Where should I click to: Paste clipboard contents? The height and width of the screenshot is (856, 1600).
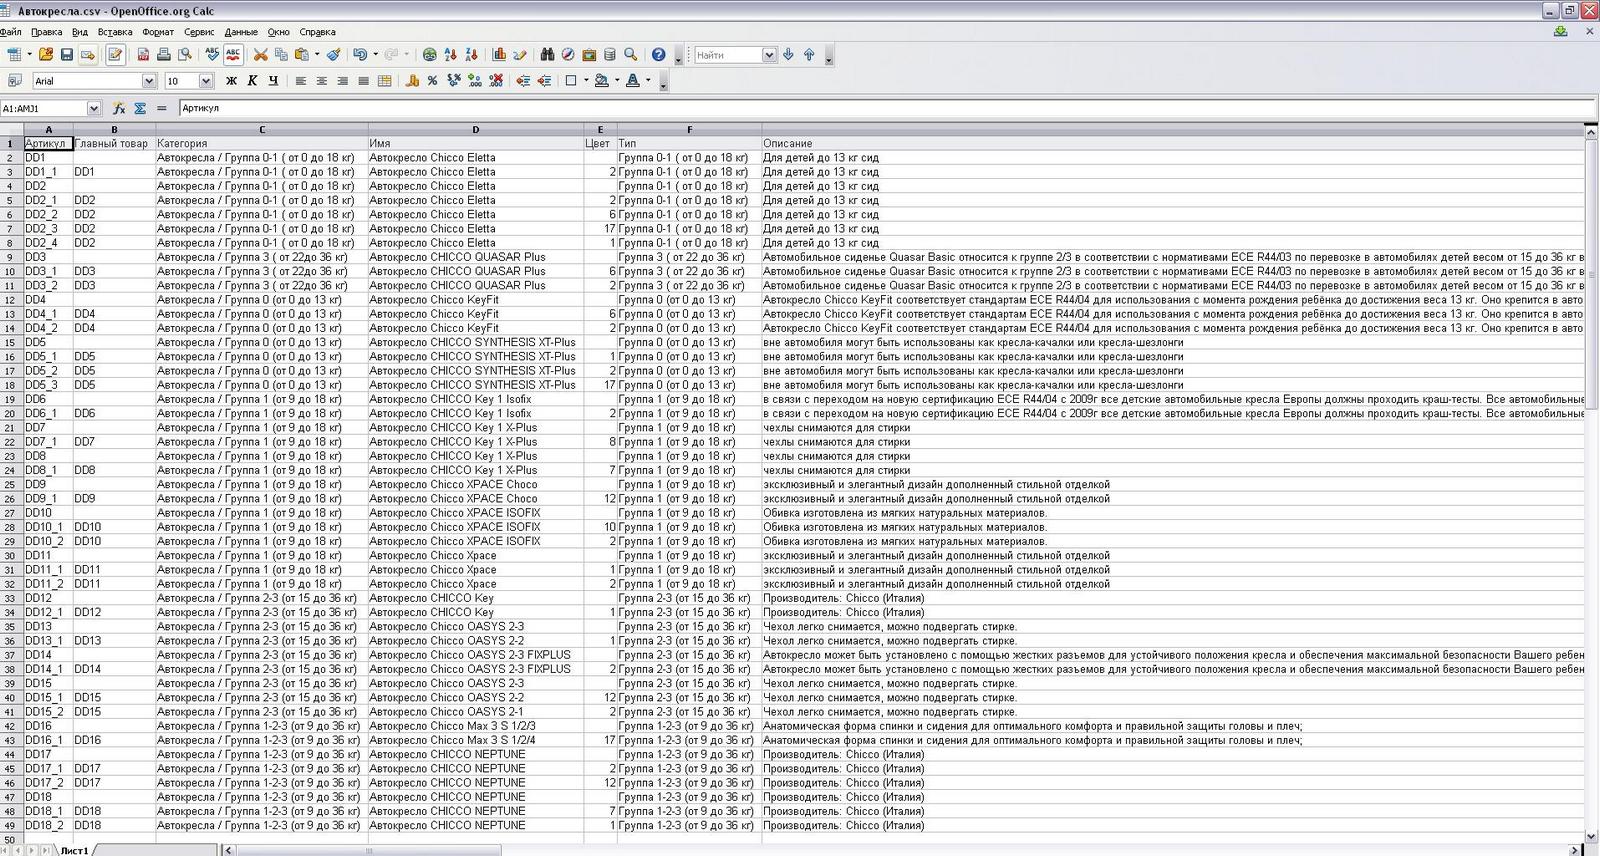click(302, 55)
